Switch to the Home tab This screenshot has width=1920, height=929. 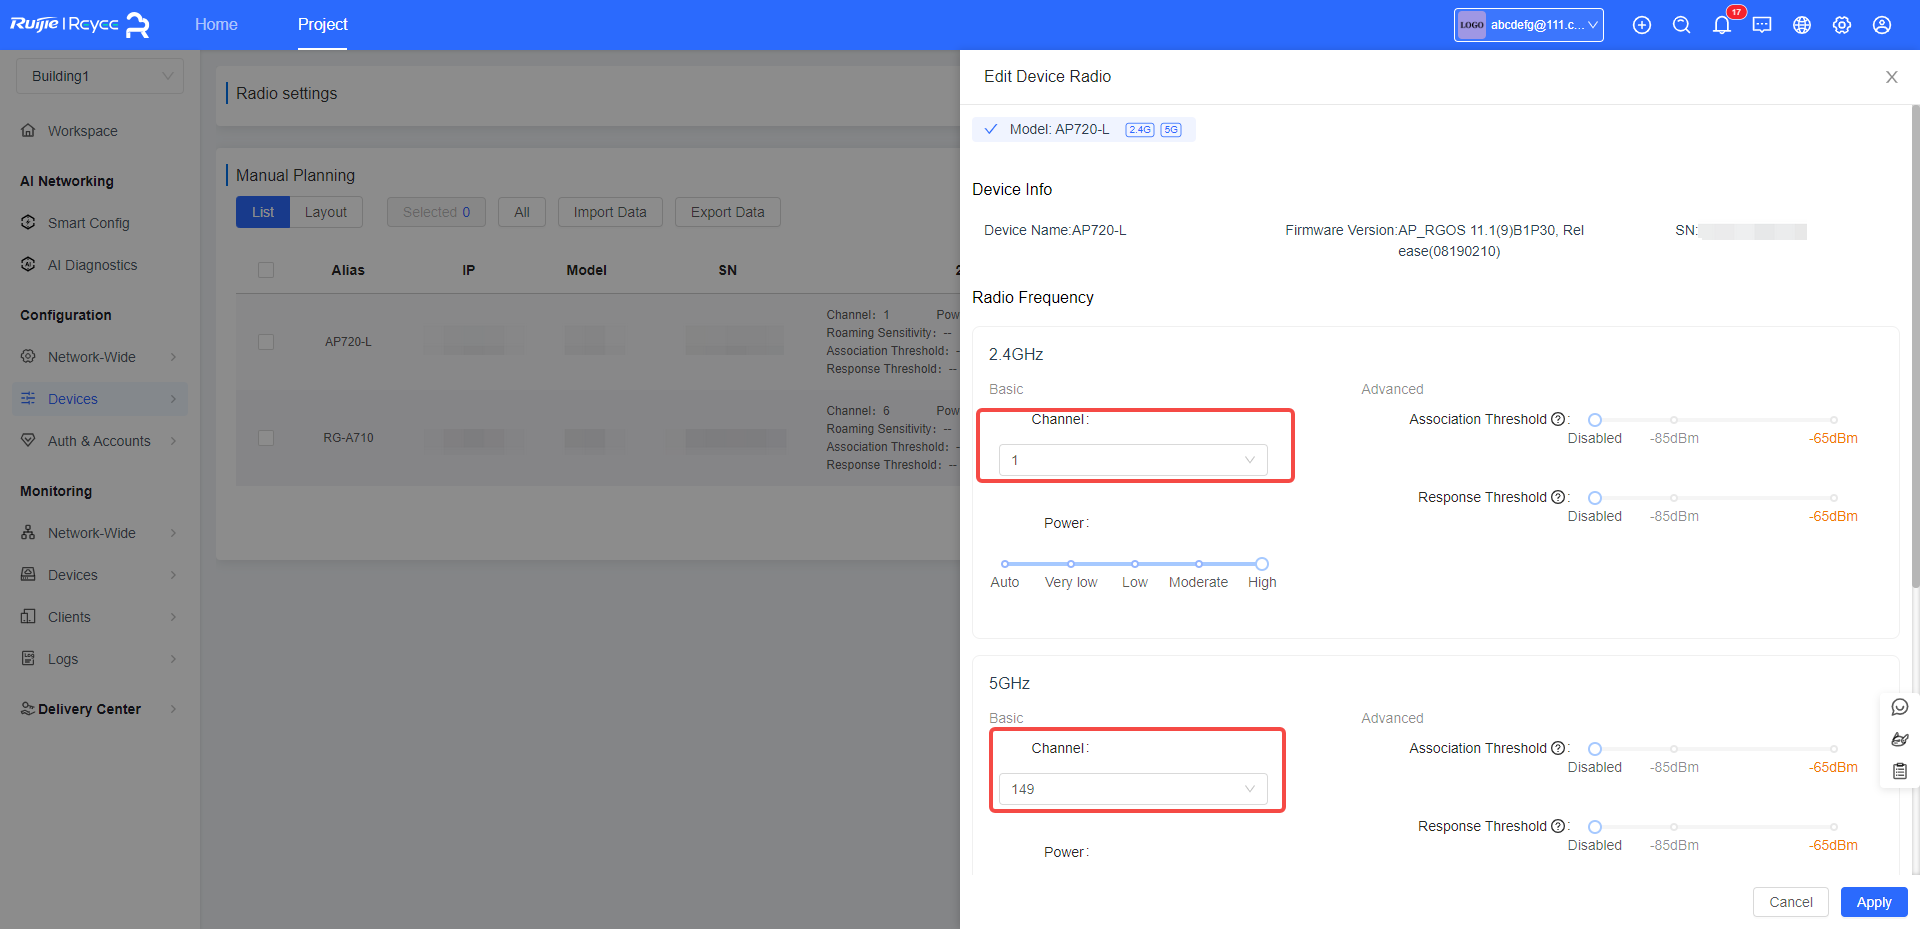216,24
